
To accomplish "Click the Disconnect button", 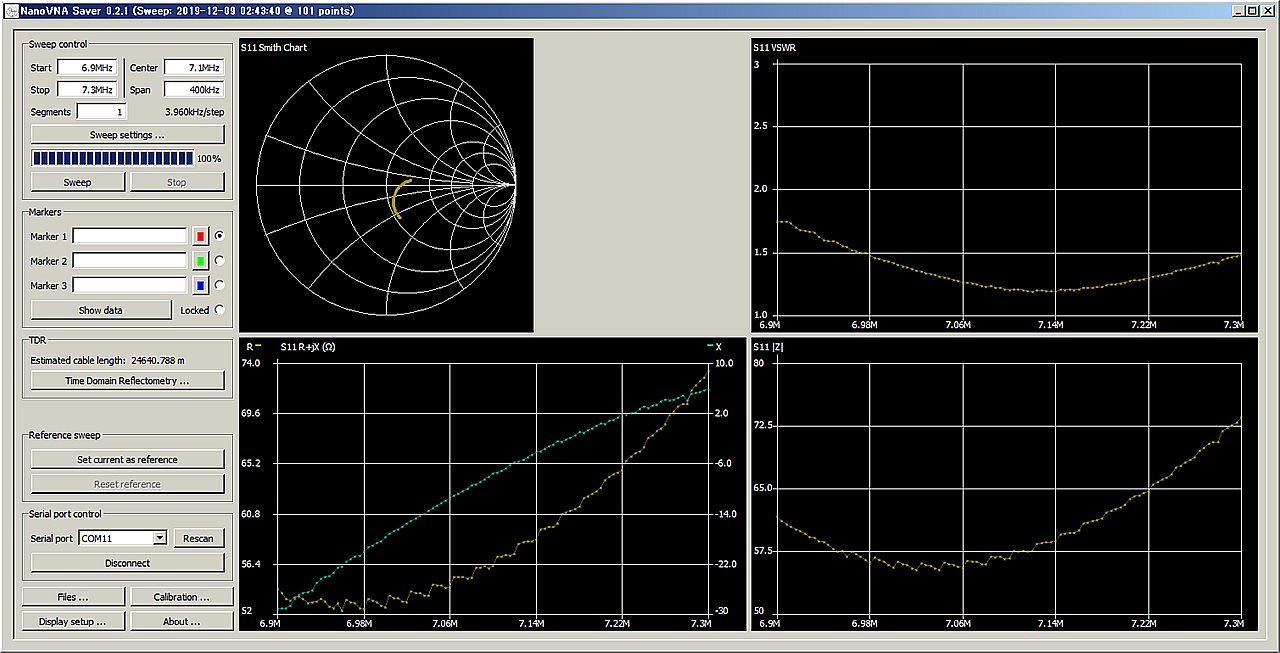I will click(128, 563).
